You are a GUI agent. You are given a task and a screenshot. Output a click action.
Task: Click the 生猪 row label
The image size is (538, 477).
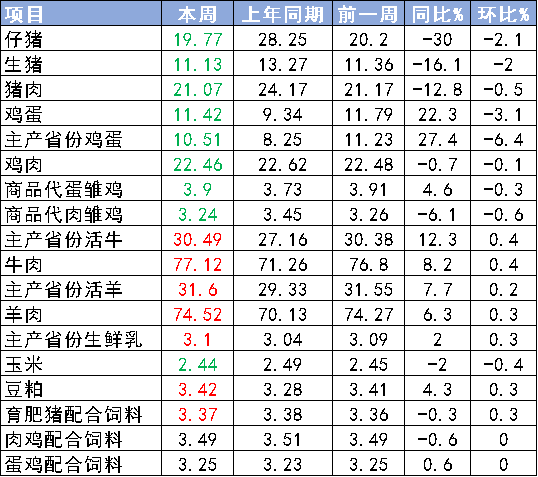coord(24,65)
